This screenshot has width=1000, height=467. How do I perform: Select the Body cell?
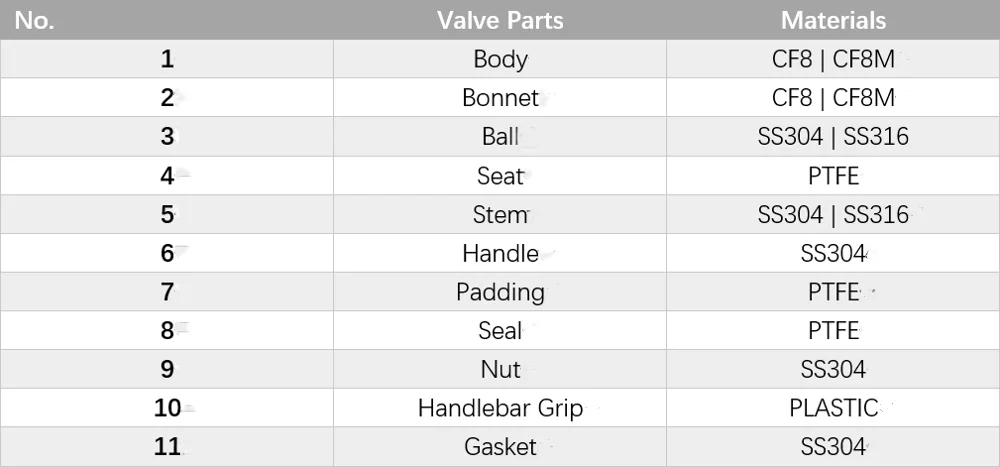[x=500, y=59]
